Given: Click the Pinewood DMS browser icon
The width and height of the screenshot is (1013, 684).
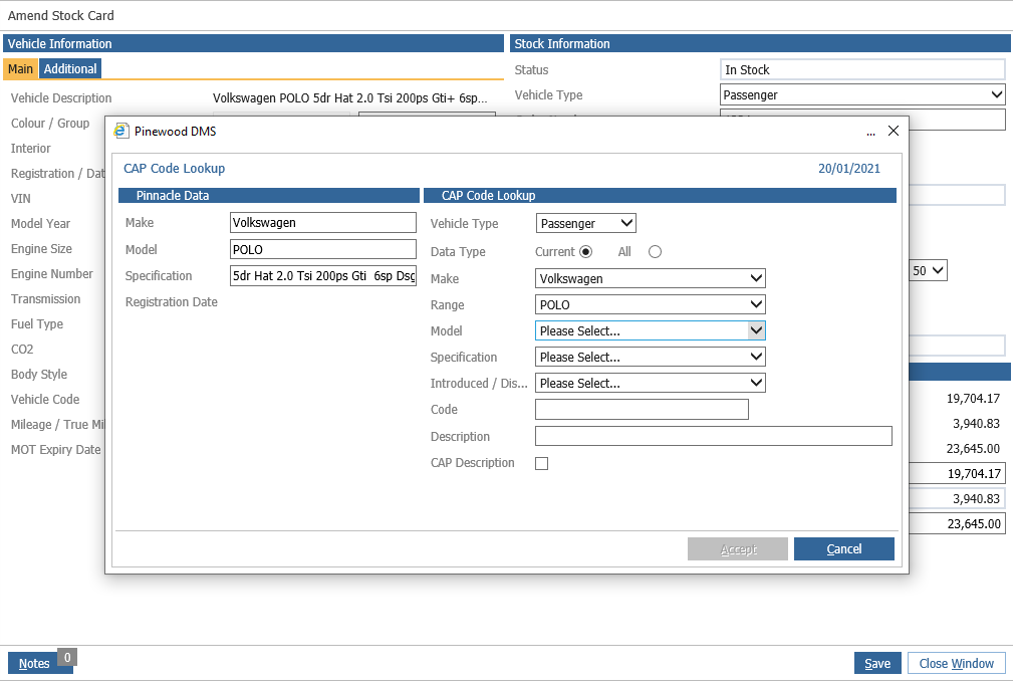Looking at the screenshot, I should click(121, 131).
